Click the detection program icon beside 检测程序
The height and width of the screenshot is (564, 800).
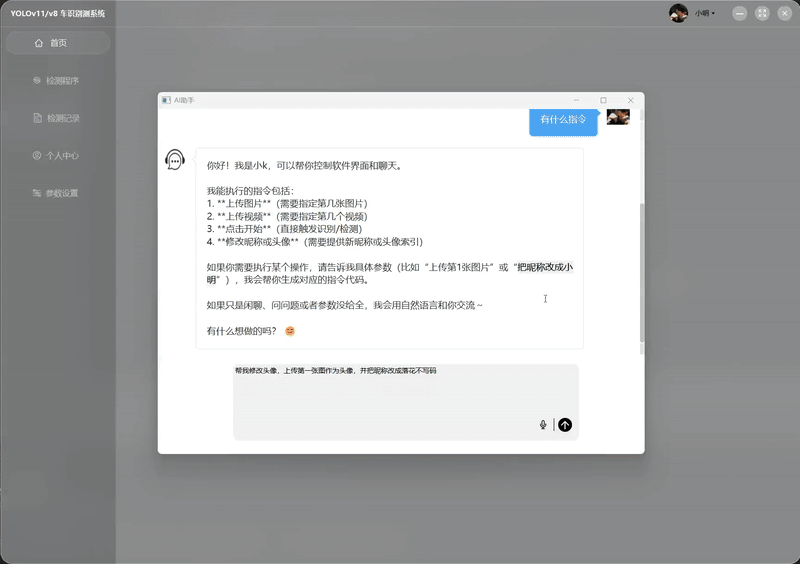pos(37,81)
